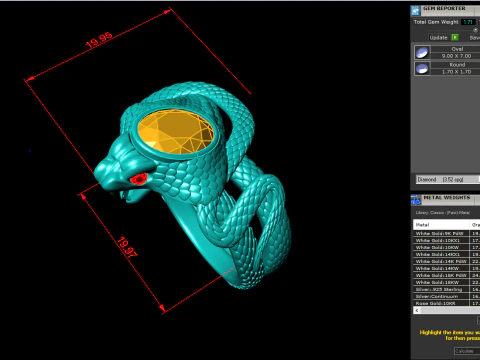Click the Round gem name row
480x360 pixels.
tap(456, 65)
